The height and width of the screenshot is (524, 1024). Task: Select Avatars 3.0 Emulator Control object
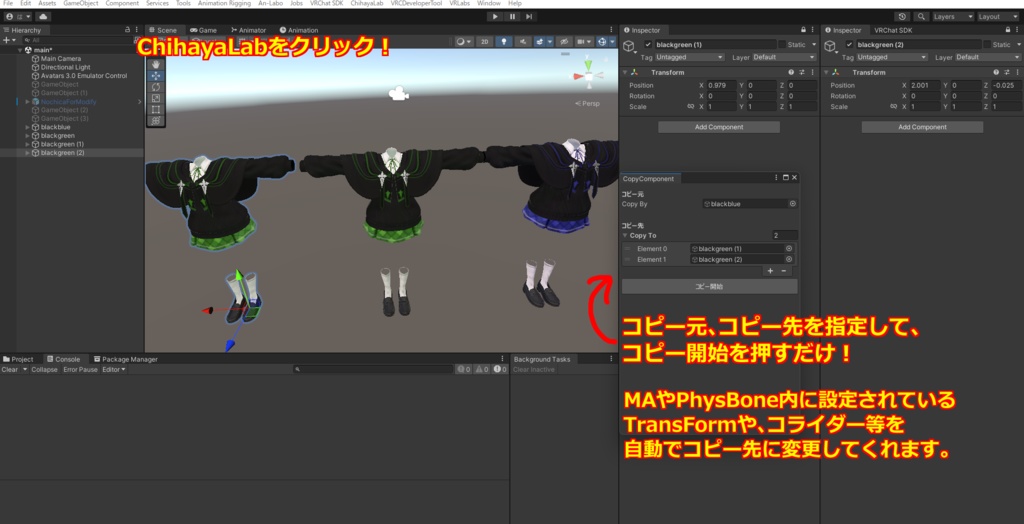pos(83,76)
